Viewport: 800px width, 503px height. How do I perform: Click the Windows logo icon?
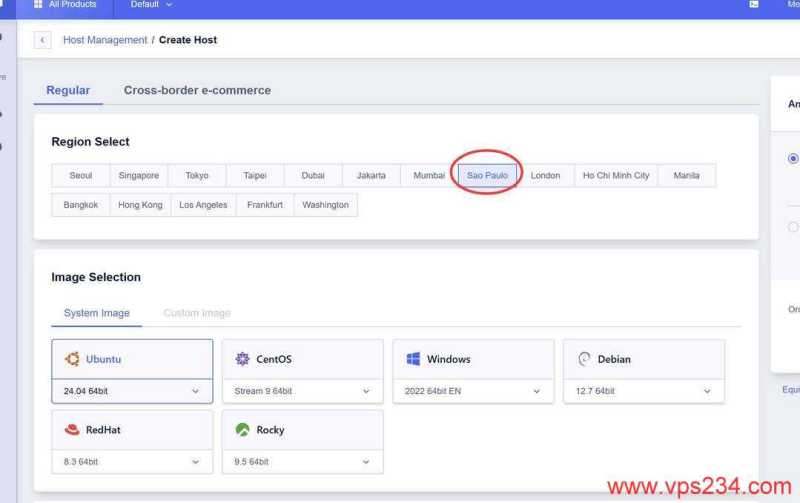413,359
